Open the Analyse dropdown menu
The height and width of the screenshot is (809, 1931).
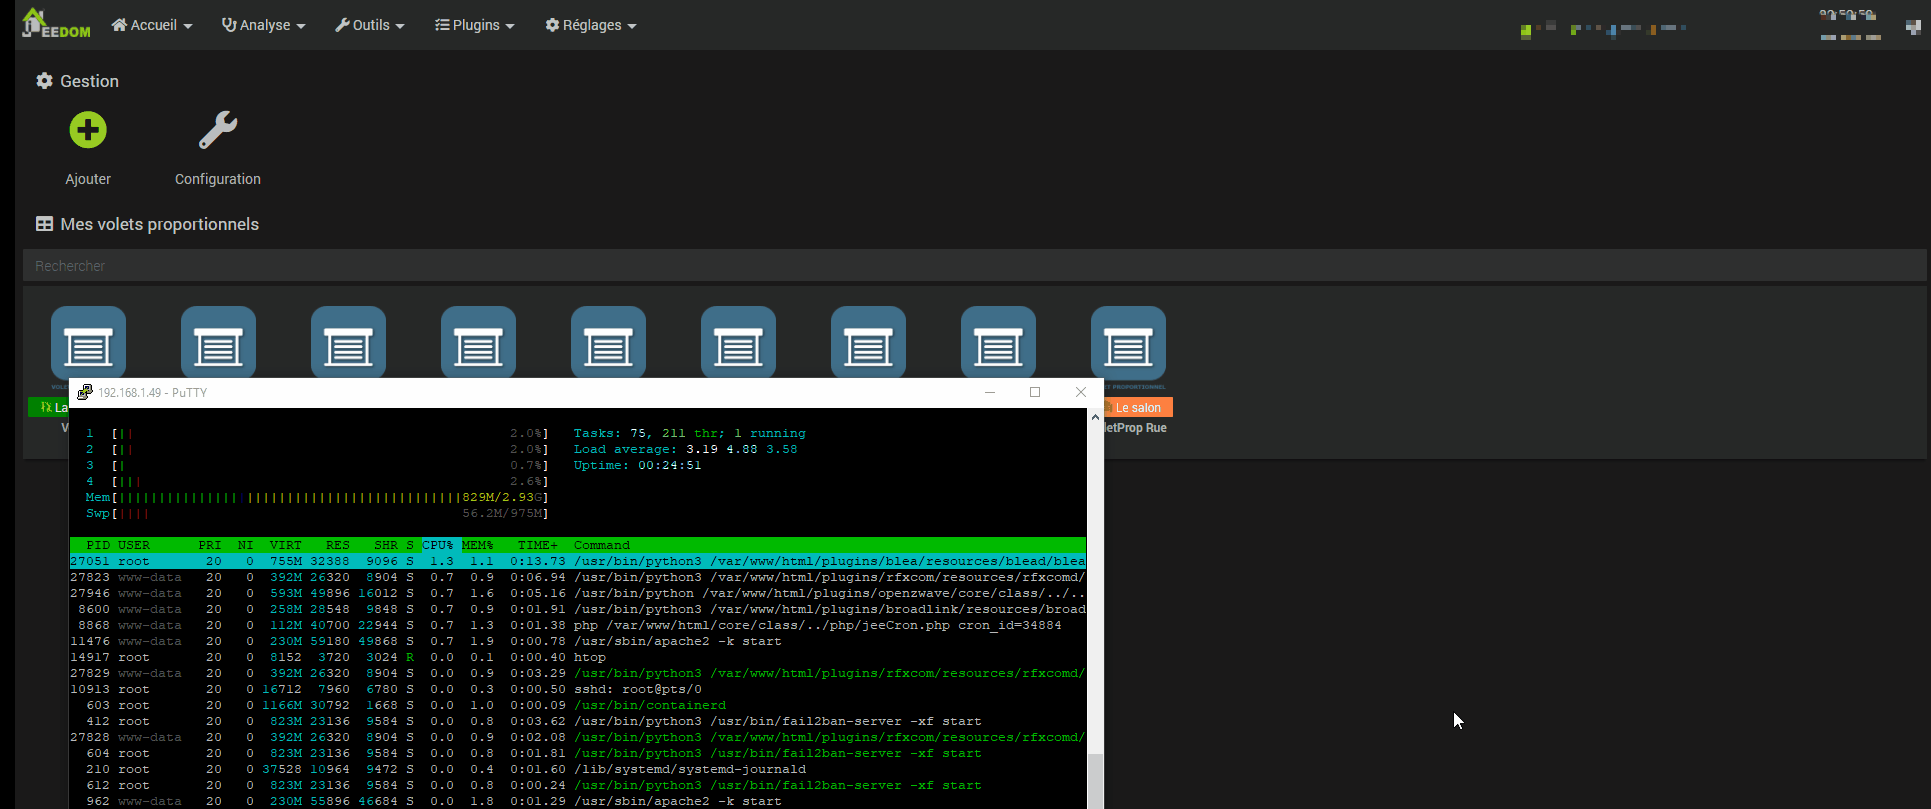pyautogui.click(x=264, y=25)
